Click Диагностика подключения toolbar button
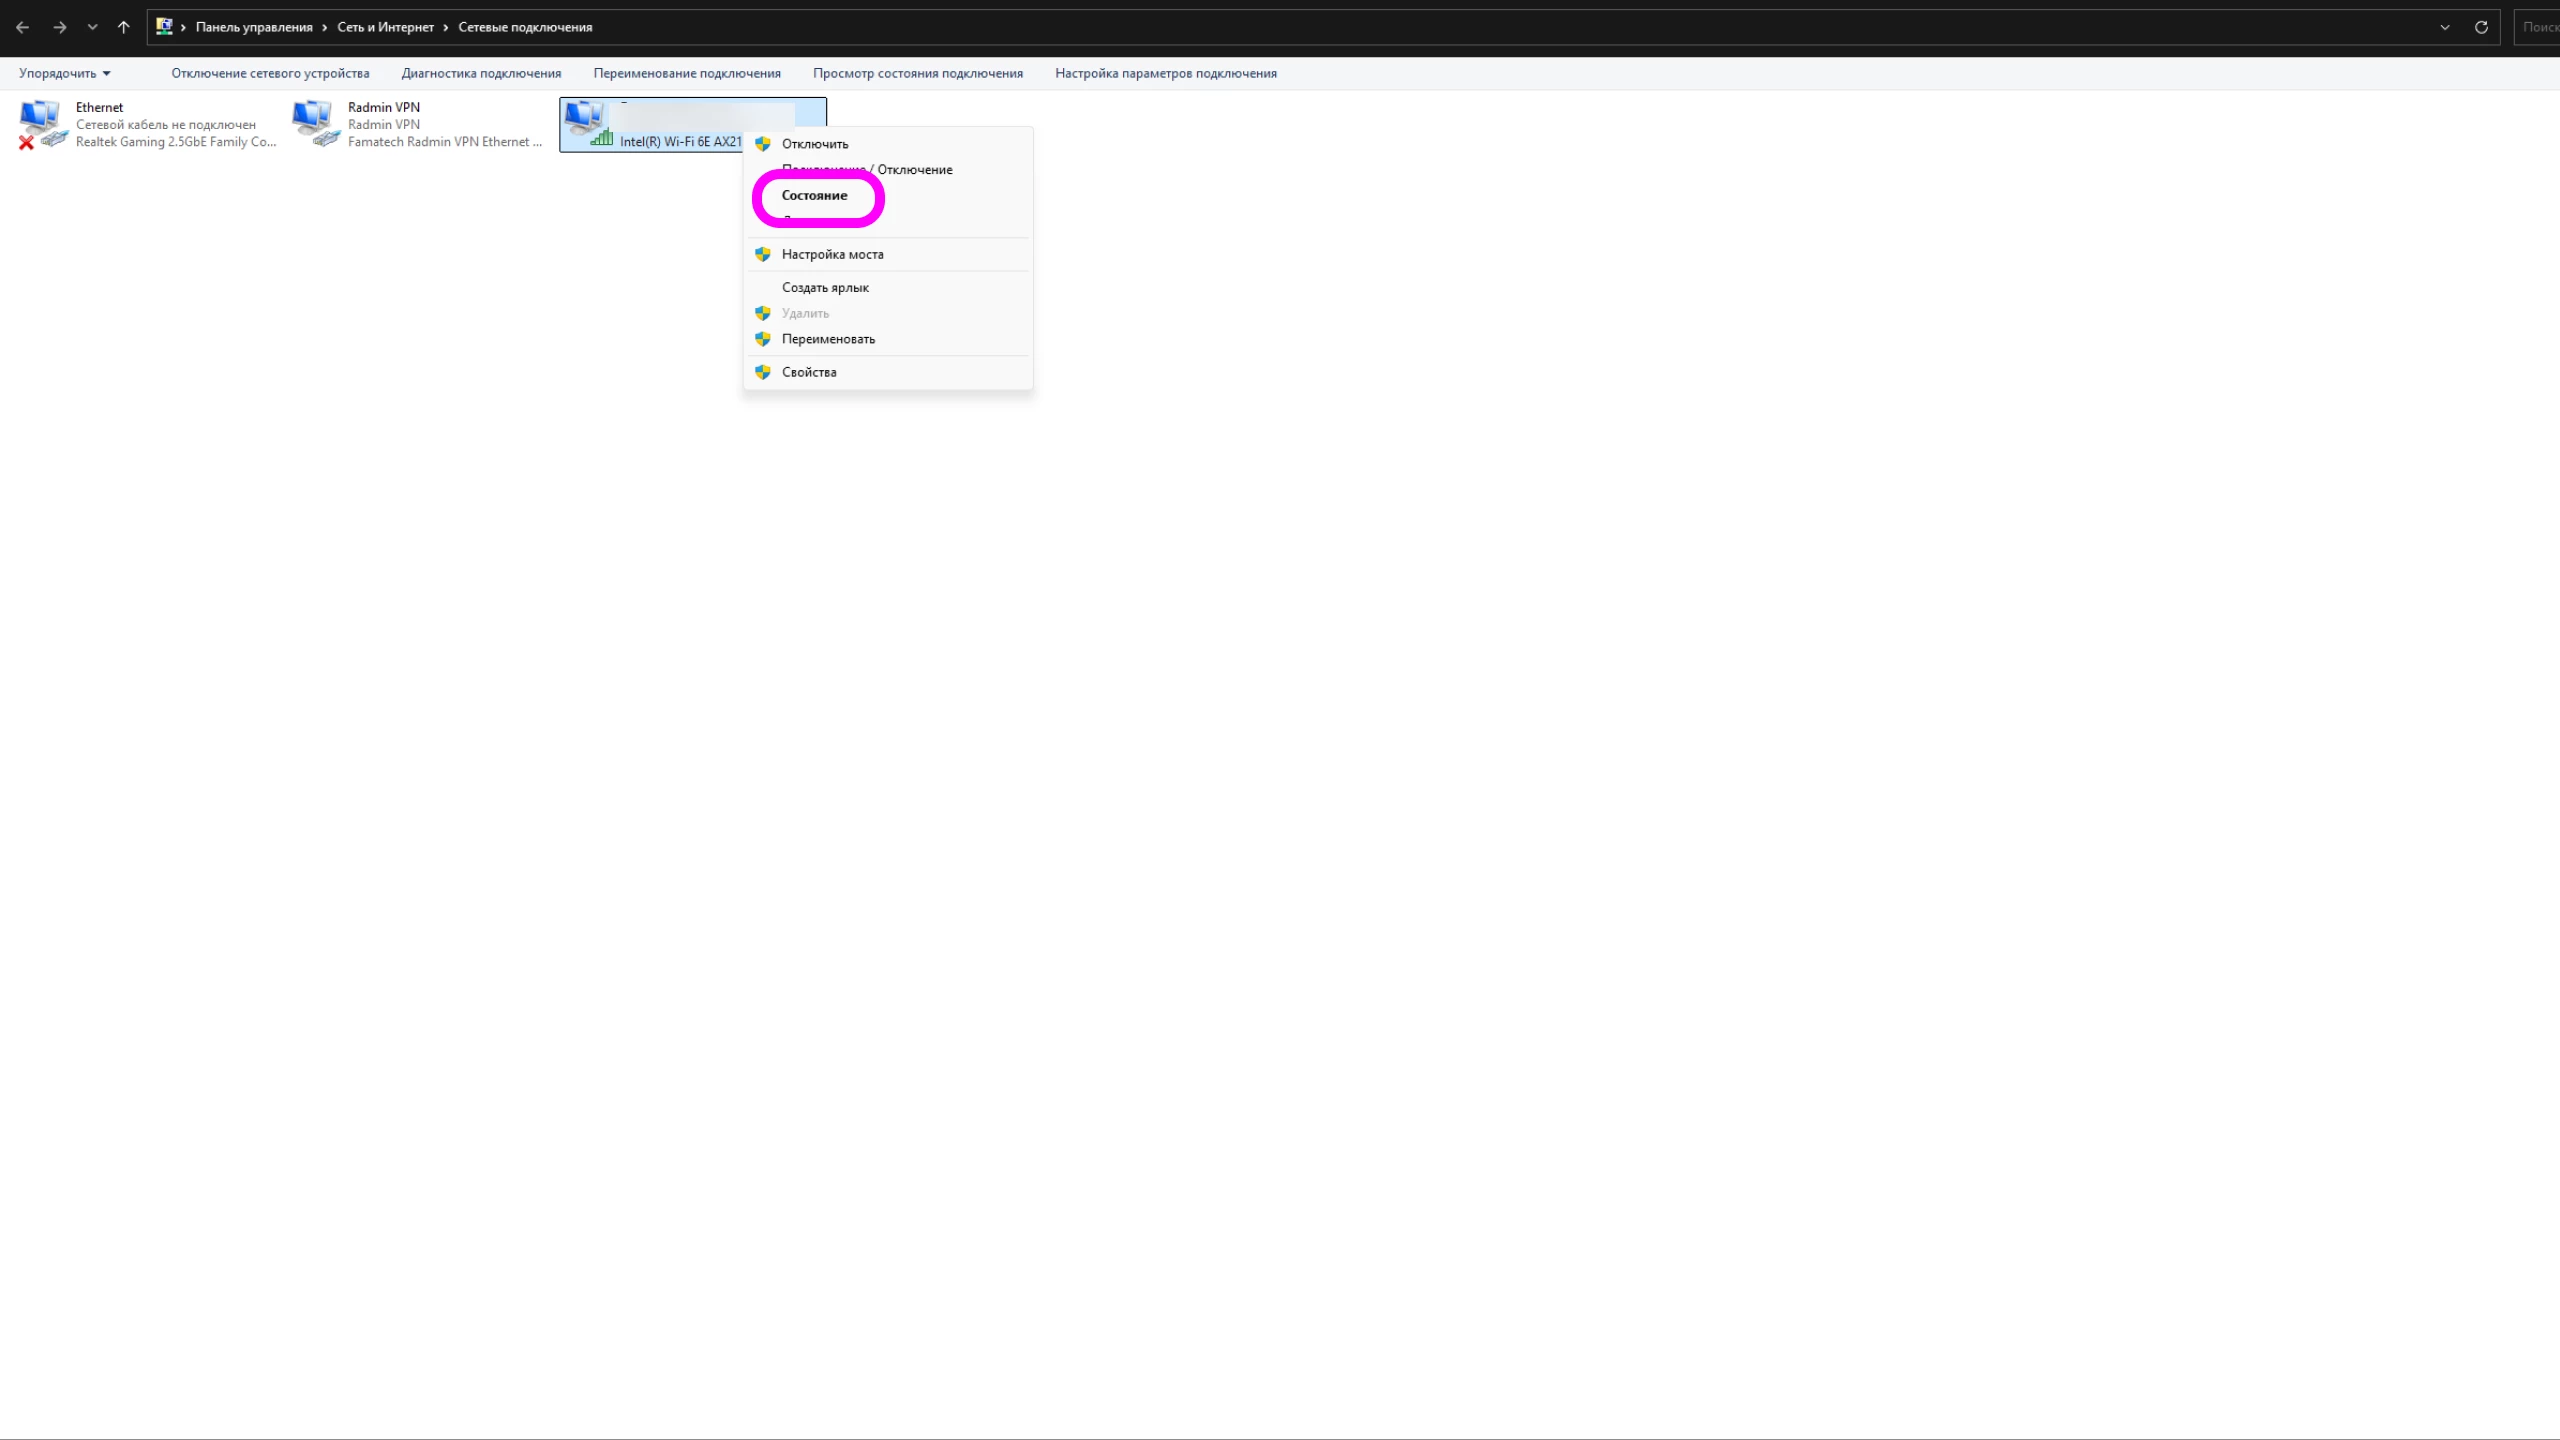 coord(481,73)
